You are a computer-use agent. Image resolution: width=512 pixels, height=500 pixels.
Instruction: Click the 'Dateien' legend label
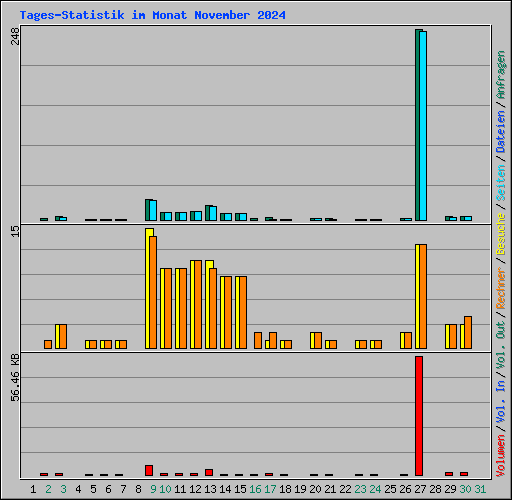501,132
